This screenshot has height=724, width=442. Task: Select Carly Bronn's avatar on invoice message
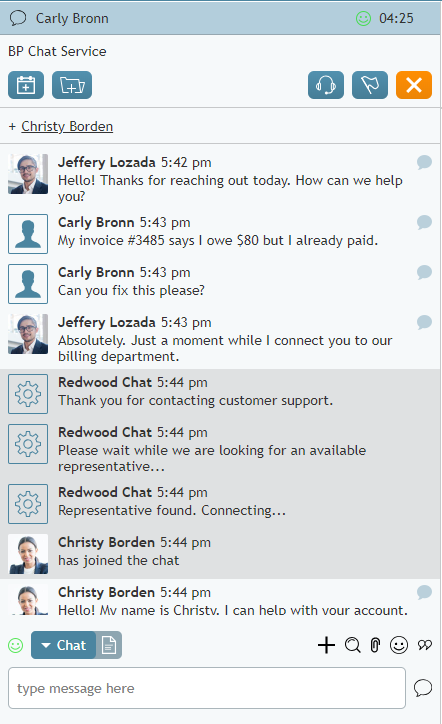(x=28, y=234)
